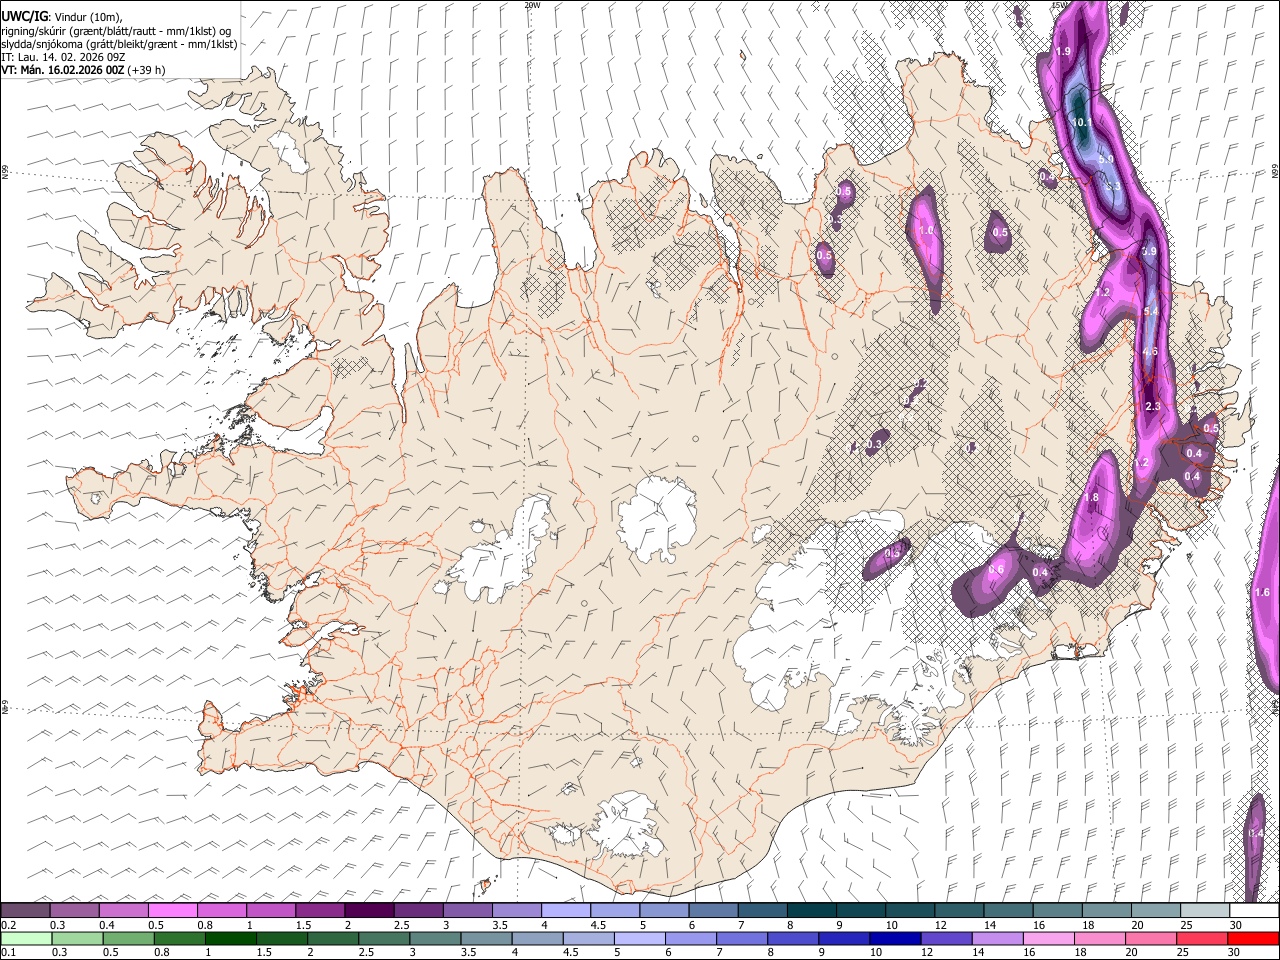This screenshot has width=1280, height=960.
Task: Select the white 30 swatch in upper legend
Action: (1252, 911)
